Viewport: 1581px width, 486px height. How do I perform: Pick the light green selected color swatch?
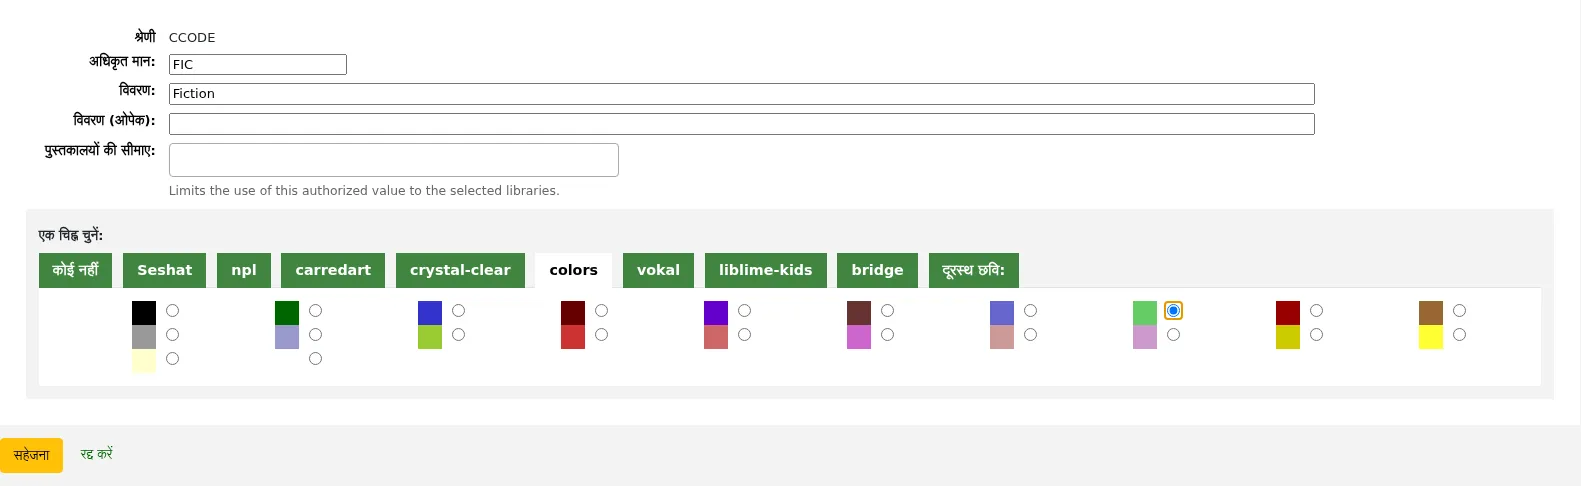(x=1145, y=313)
